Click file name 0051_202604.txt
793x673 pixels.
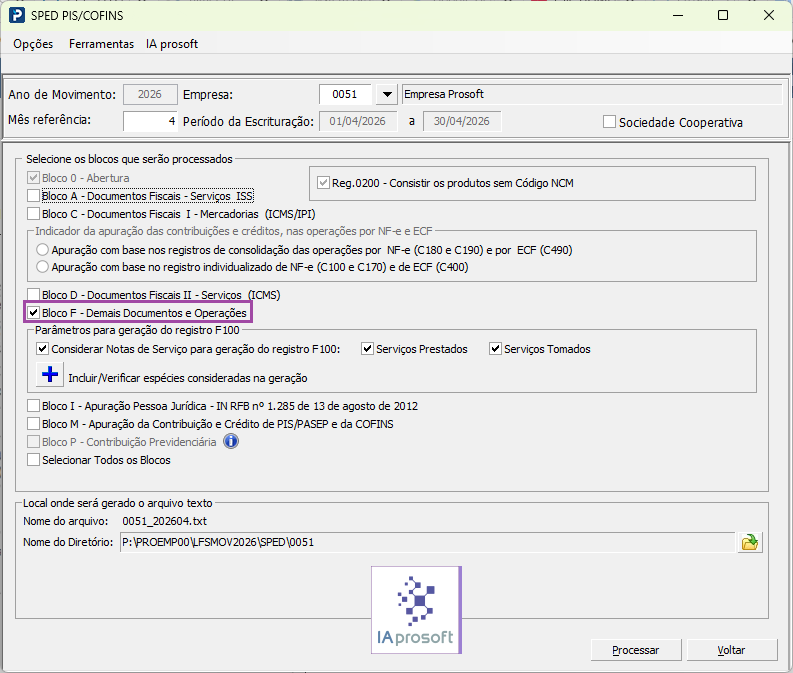click(164, 521)
